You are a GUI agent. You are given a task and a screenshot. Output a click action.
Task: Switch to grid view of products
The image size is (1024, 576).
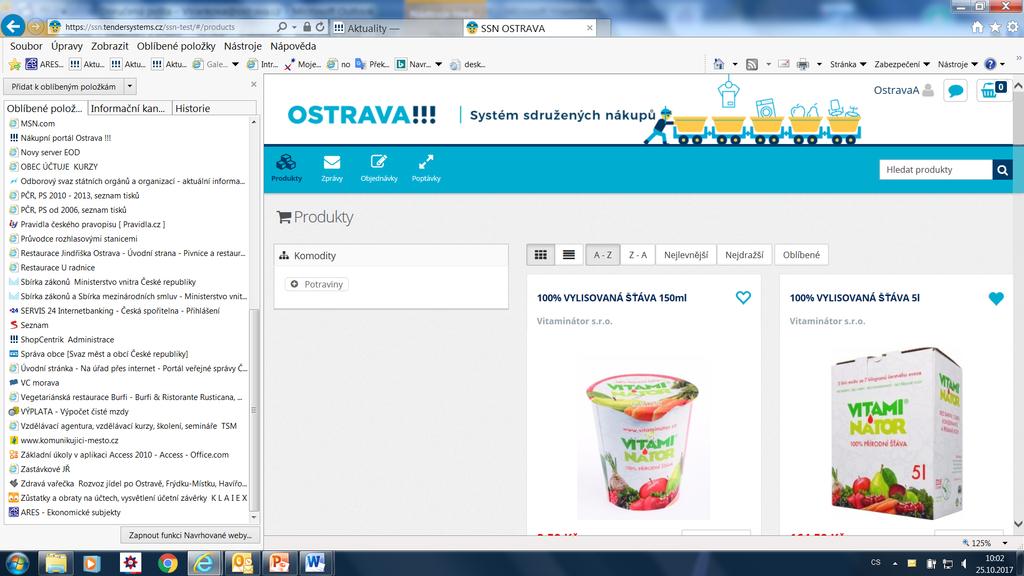click(541, 255)
